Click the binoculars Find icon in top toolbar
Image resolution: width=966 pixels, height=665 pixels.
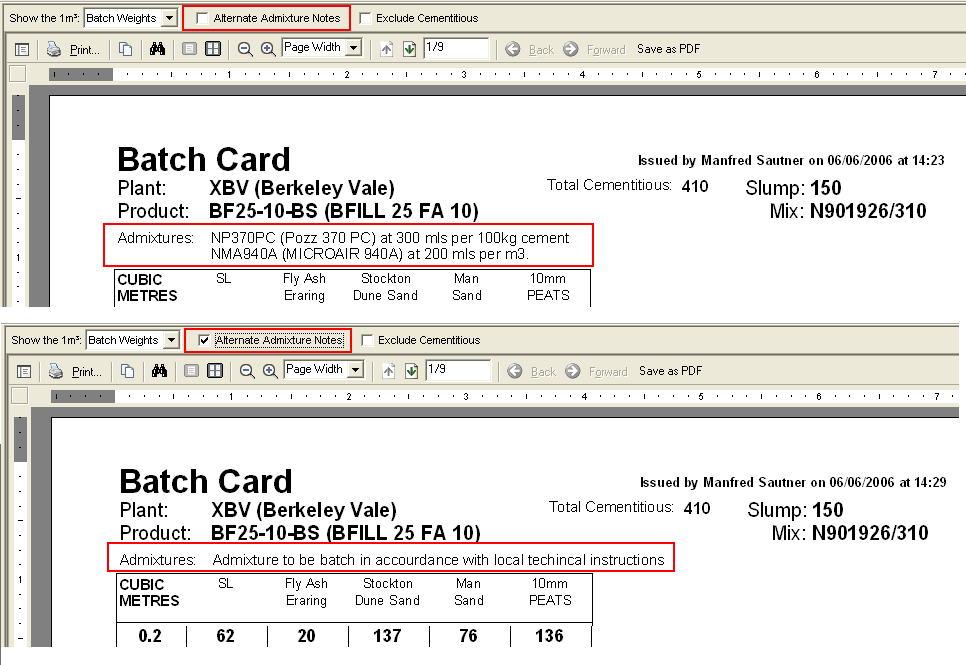point(157,49)
